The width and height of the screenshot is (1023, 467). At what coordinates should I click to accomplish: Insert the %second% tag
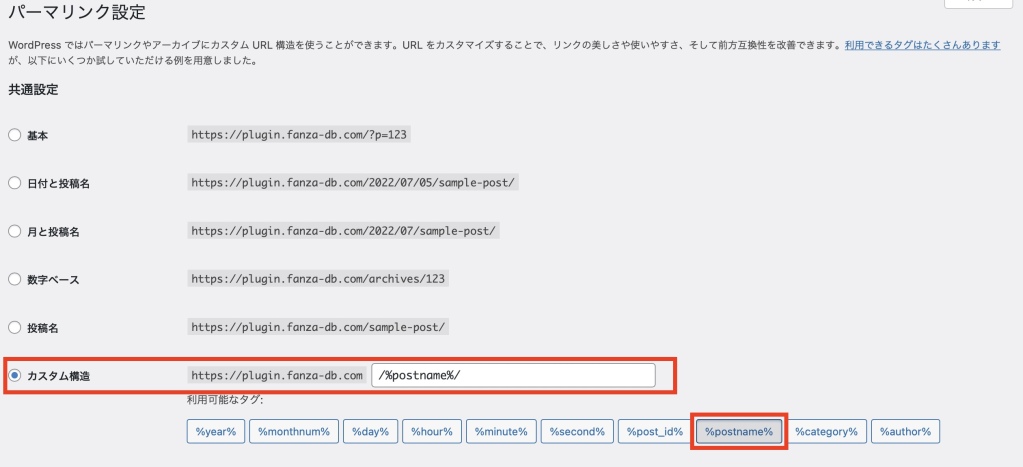(x=577, y=431)
